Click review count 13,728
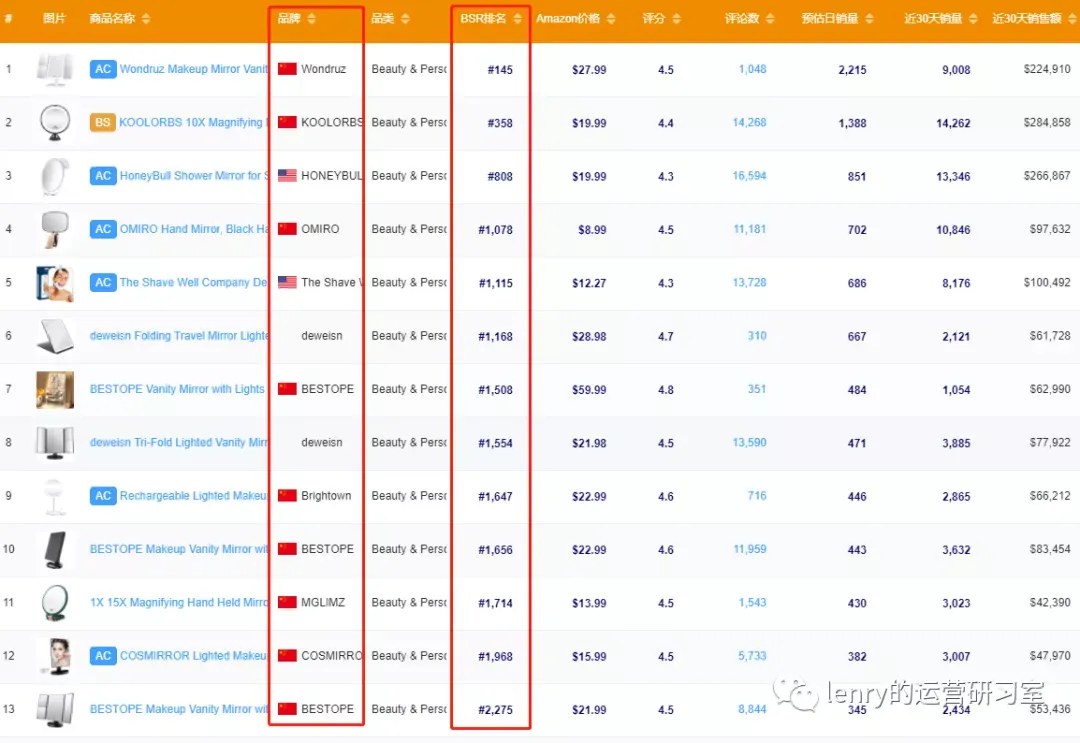The width and height of the screenshot is (1080, 743). pos(749,282)
